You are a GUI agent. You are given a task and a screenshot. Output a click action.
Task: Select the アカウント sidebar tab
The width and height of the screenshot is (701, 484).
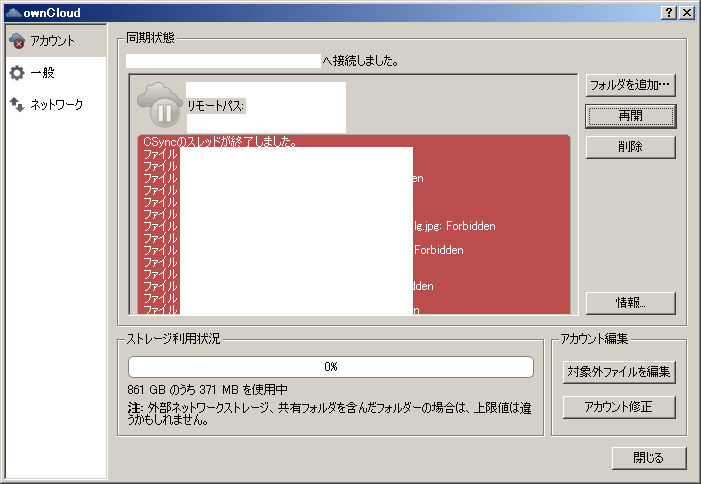pyautogui.click(x=56, y=41)
